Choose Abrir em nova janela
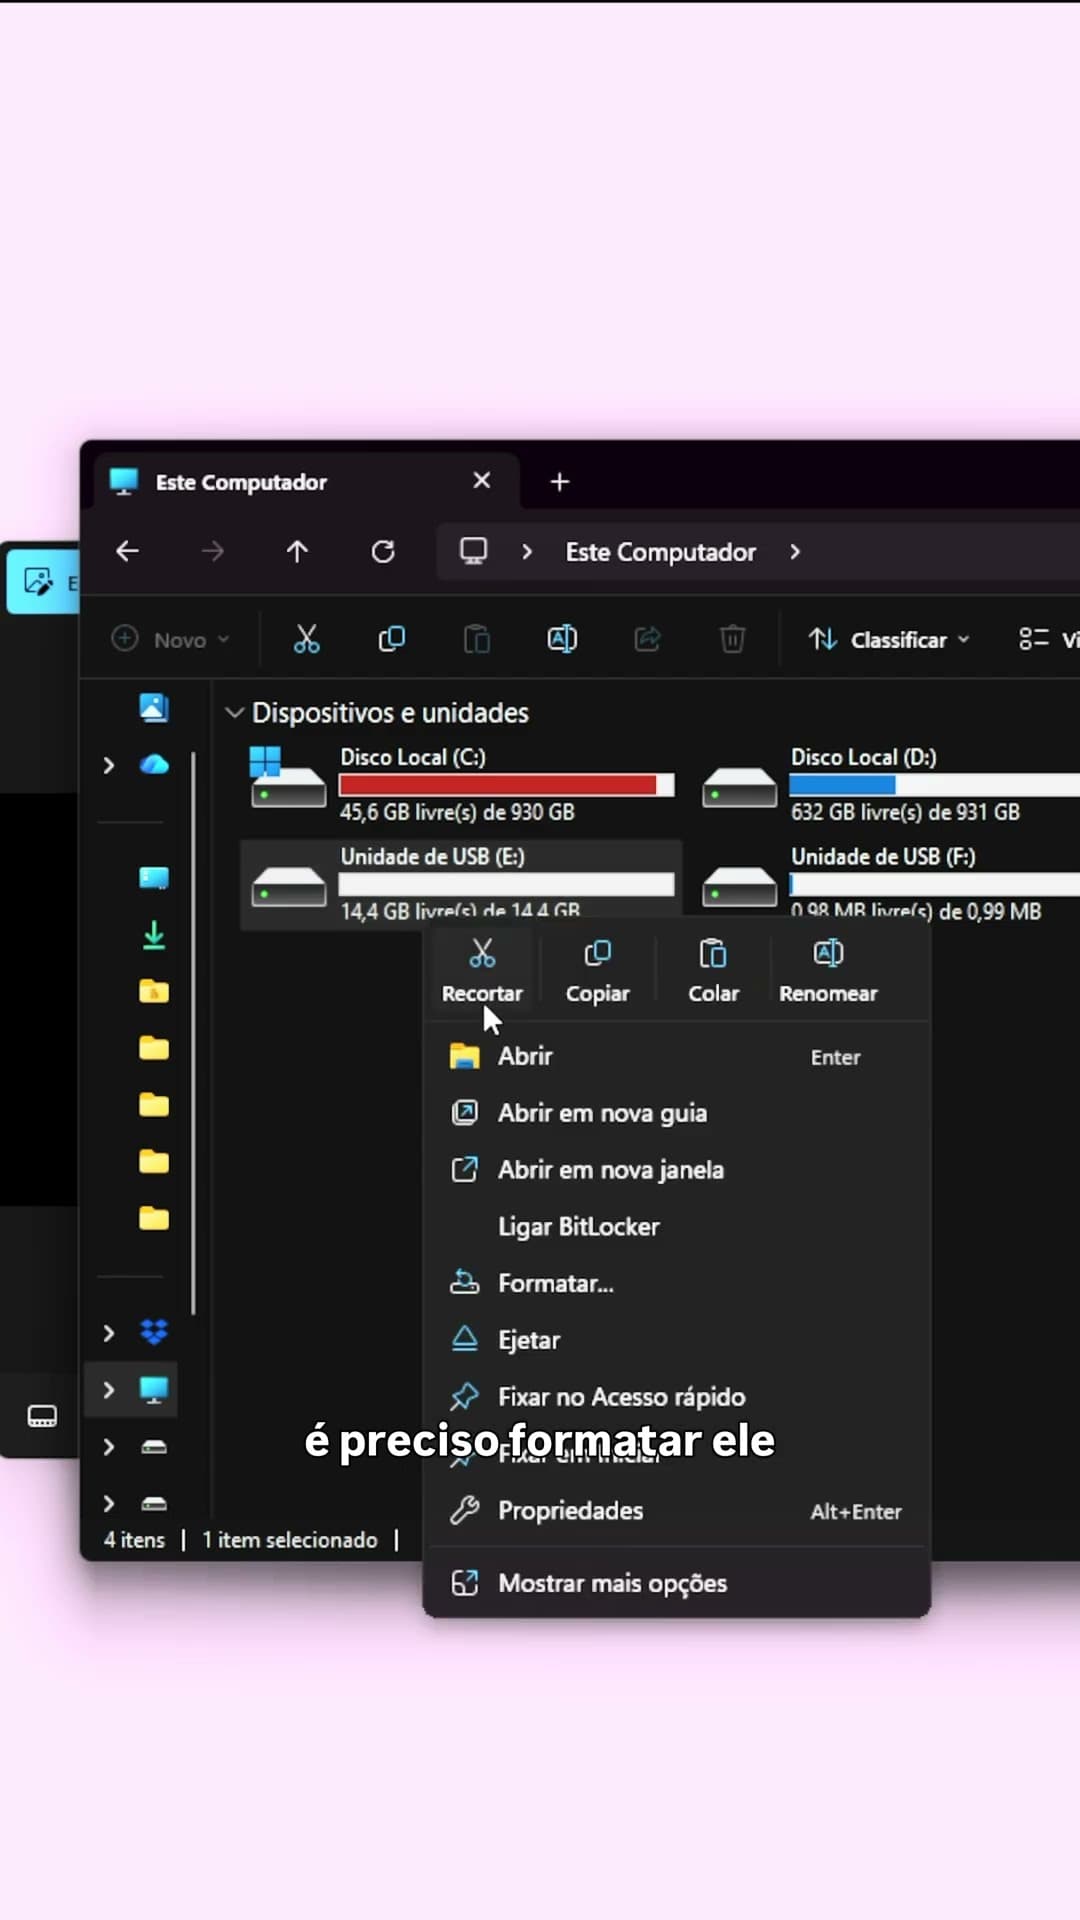 (x=677, y=1170)
